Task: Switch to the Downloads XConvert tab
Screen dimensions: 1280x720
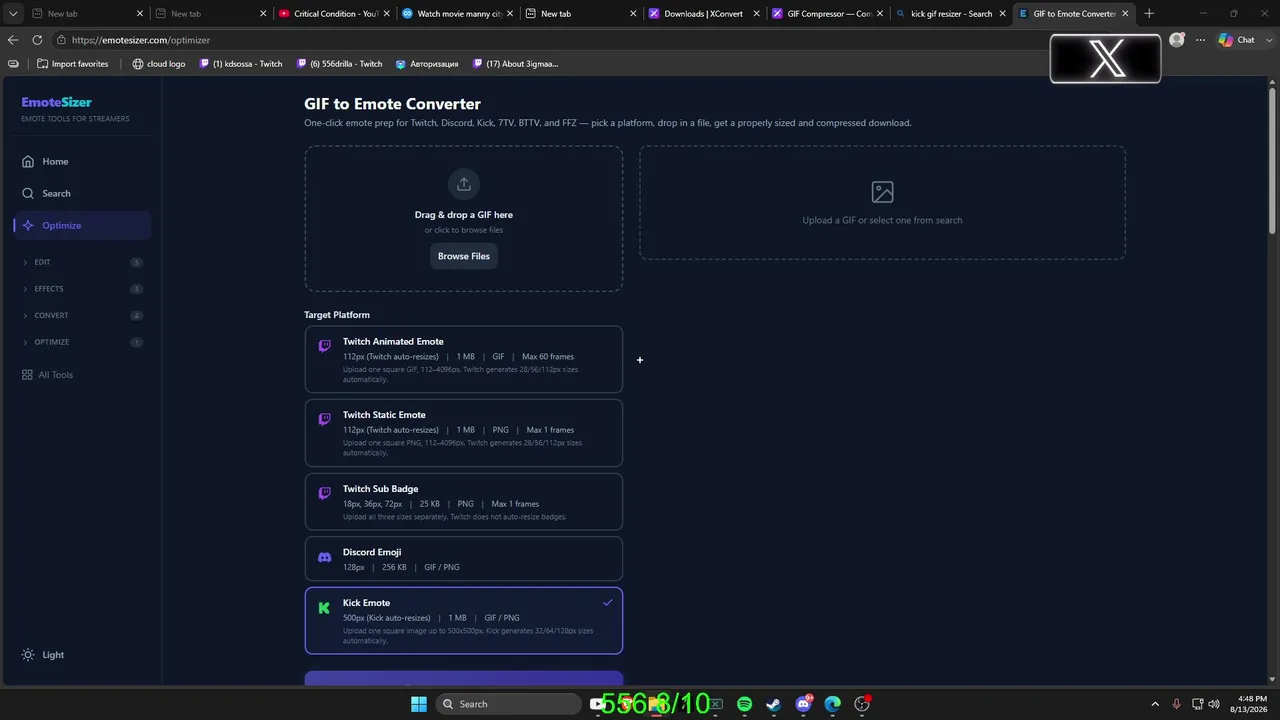Action: coord(703,14)
